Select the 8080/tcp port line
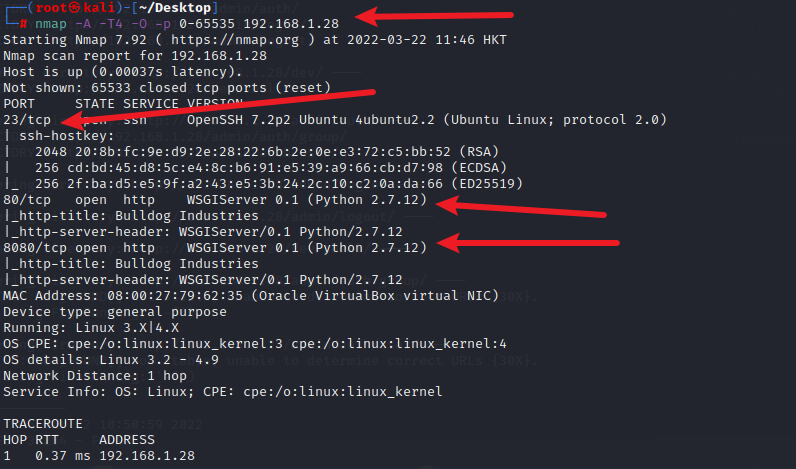The image size is (796, 469). 215,248
